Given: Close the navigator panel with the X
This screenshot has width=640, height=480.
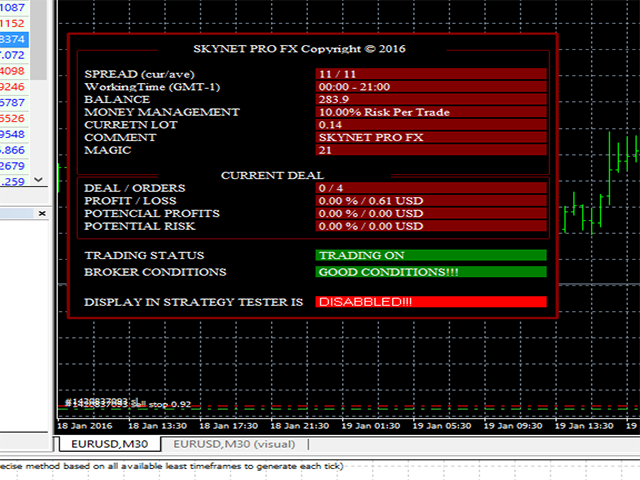Looking at the screenshot, I should point(42,213).
